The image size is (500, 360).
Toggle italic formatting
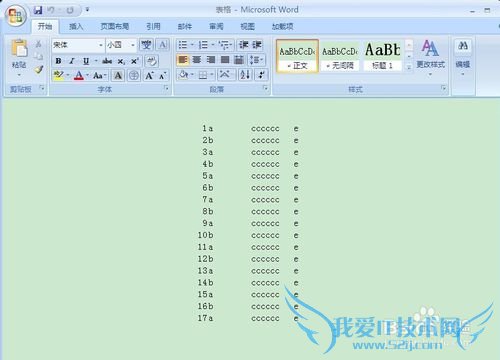click(x=72, y=61)
